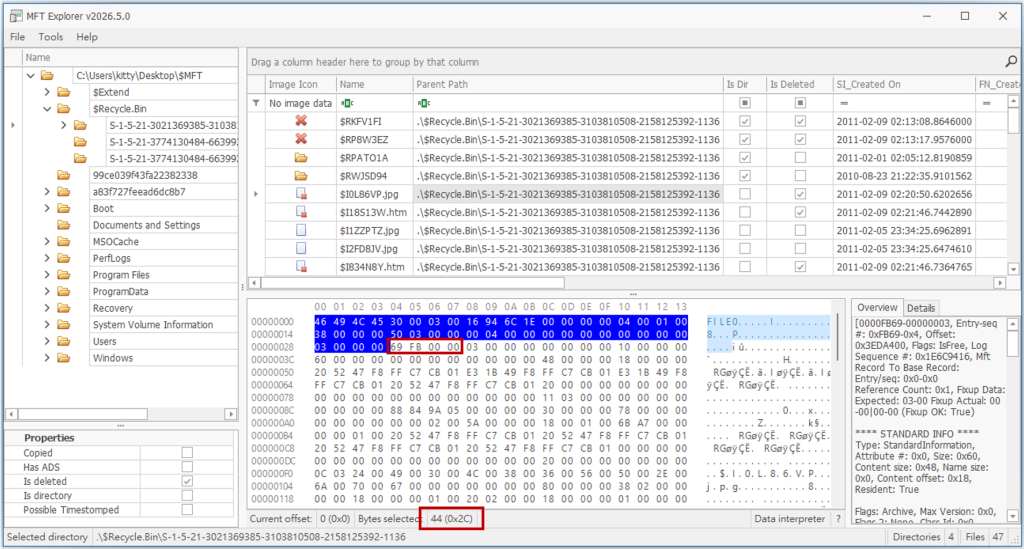The image size is (1024, 549).
Task: Click file icon for $I2FD8JV.jpg
Action: [x=301, y=248]
